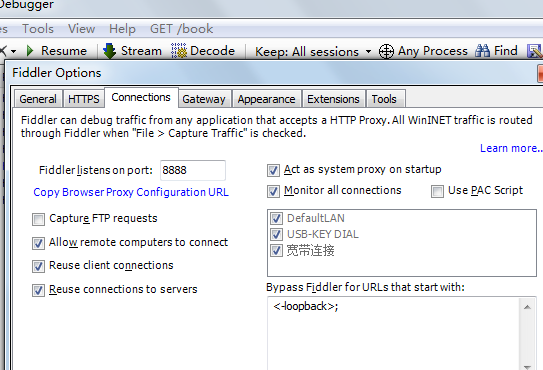This screenshot has height=370, width=543.
Task: Toggle Use PAC Script checkbox
Action: tap(437, 191)
